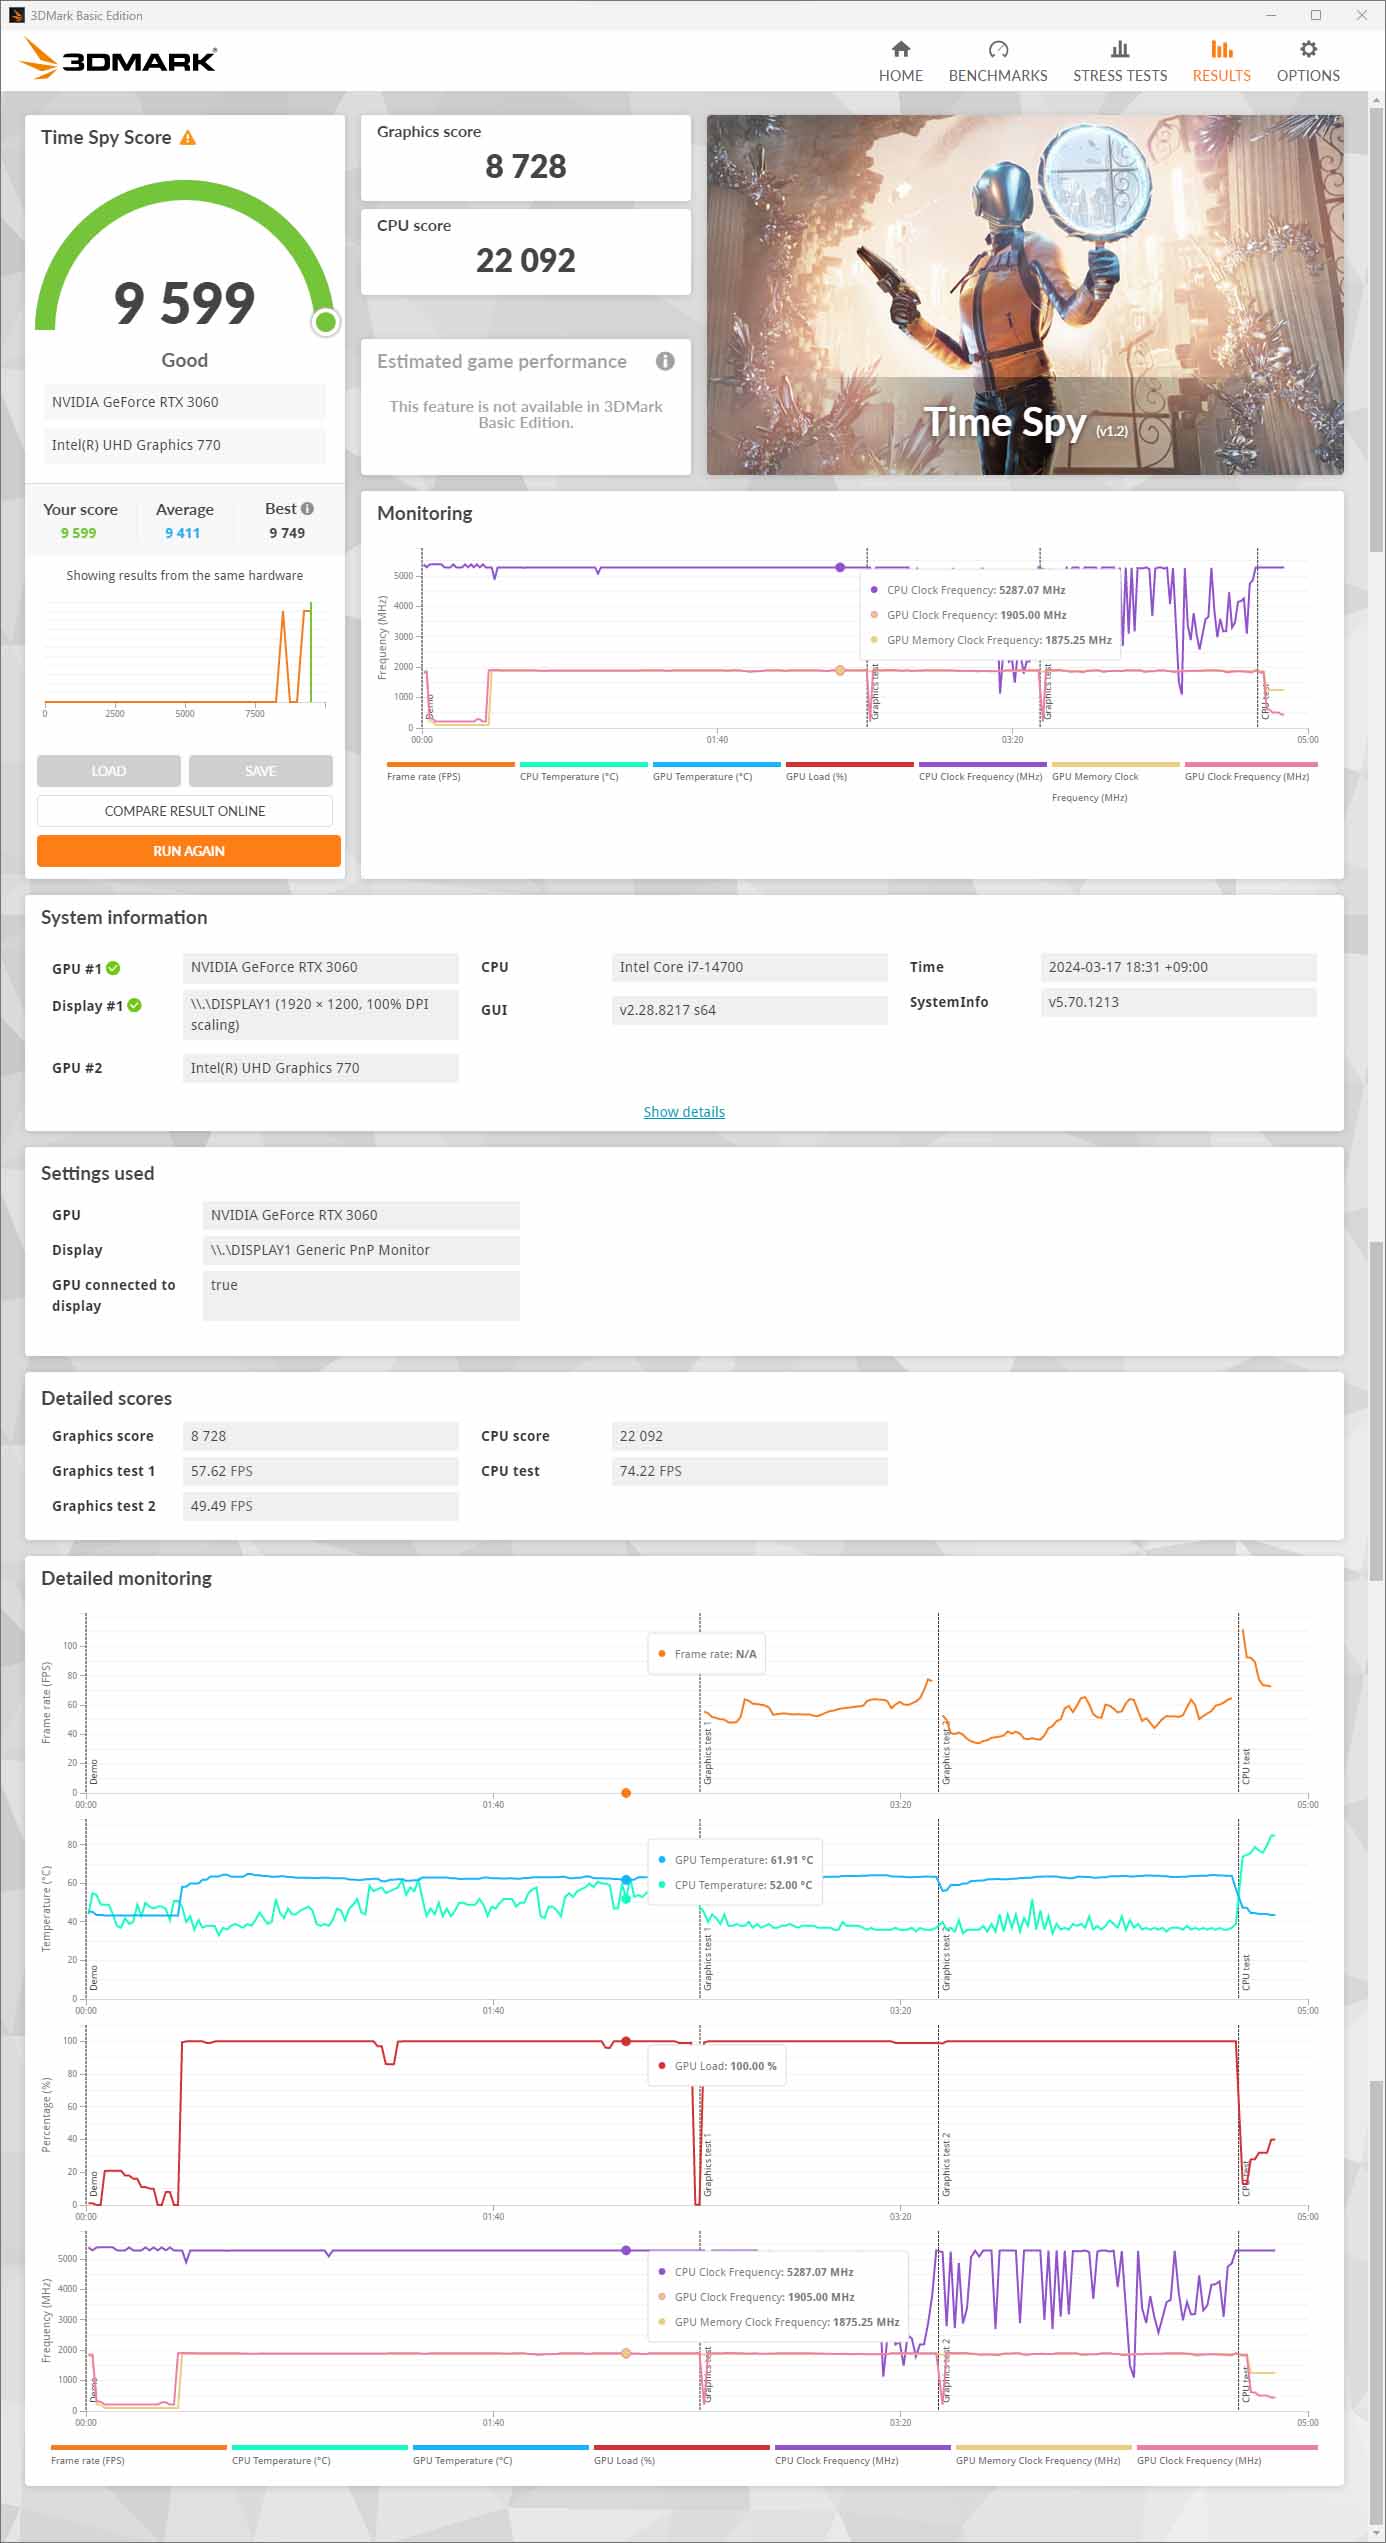Toggle GPU Memory Clock Frequency legend, Detailed monitoring
The width and height of the screenshot is (1386, 2543).
1043,2456
